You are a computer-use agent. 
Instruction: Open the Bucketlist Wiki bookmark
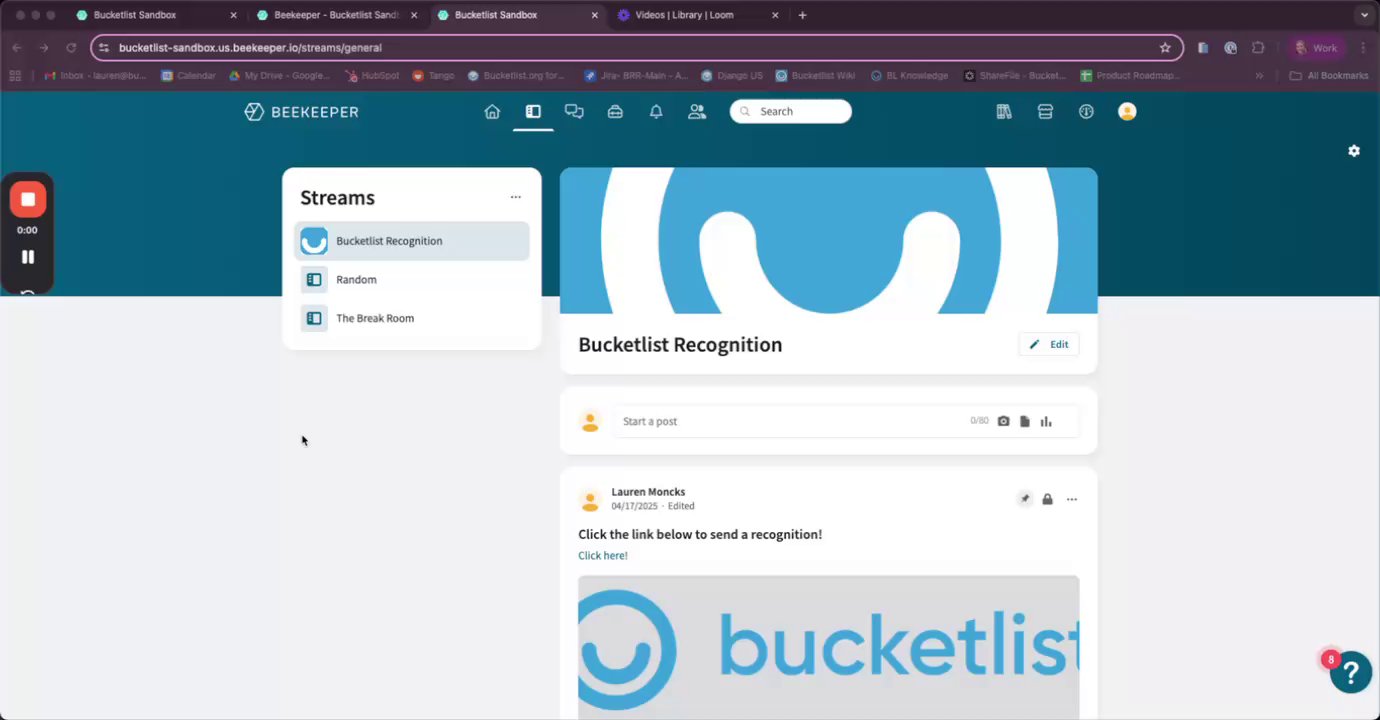(816, 76)
